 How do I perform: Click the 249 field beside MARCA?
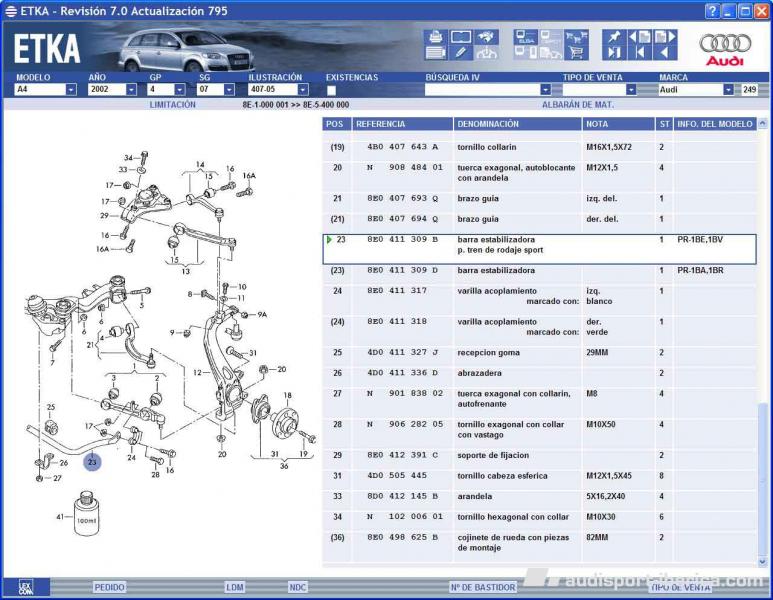tap(749, 90)
